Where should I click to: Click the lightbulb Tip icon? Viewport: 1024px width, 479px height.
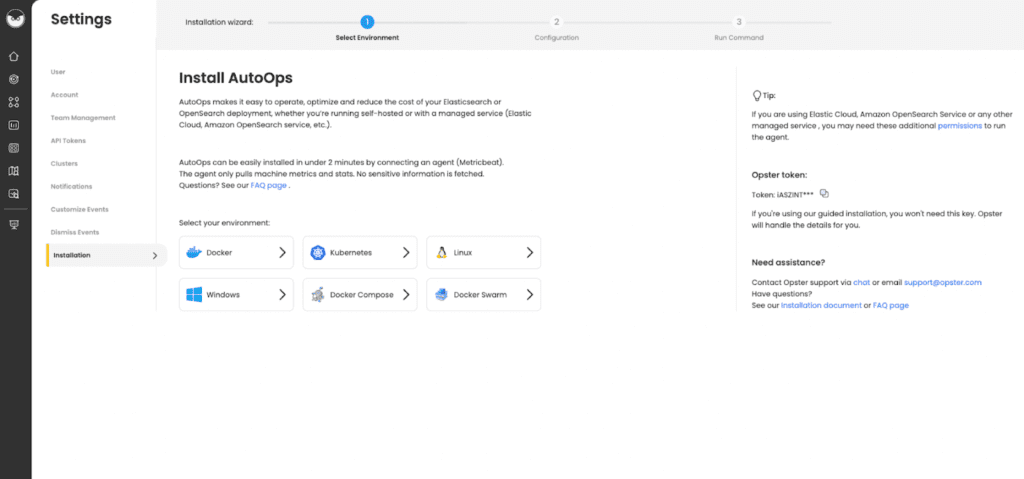pos(757,95)
